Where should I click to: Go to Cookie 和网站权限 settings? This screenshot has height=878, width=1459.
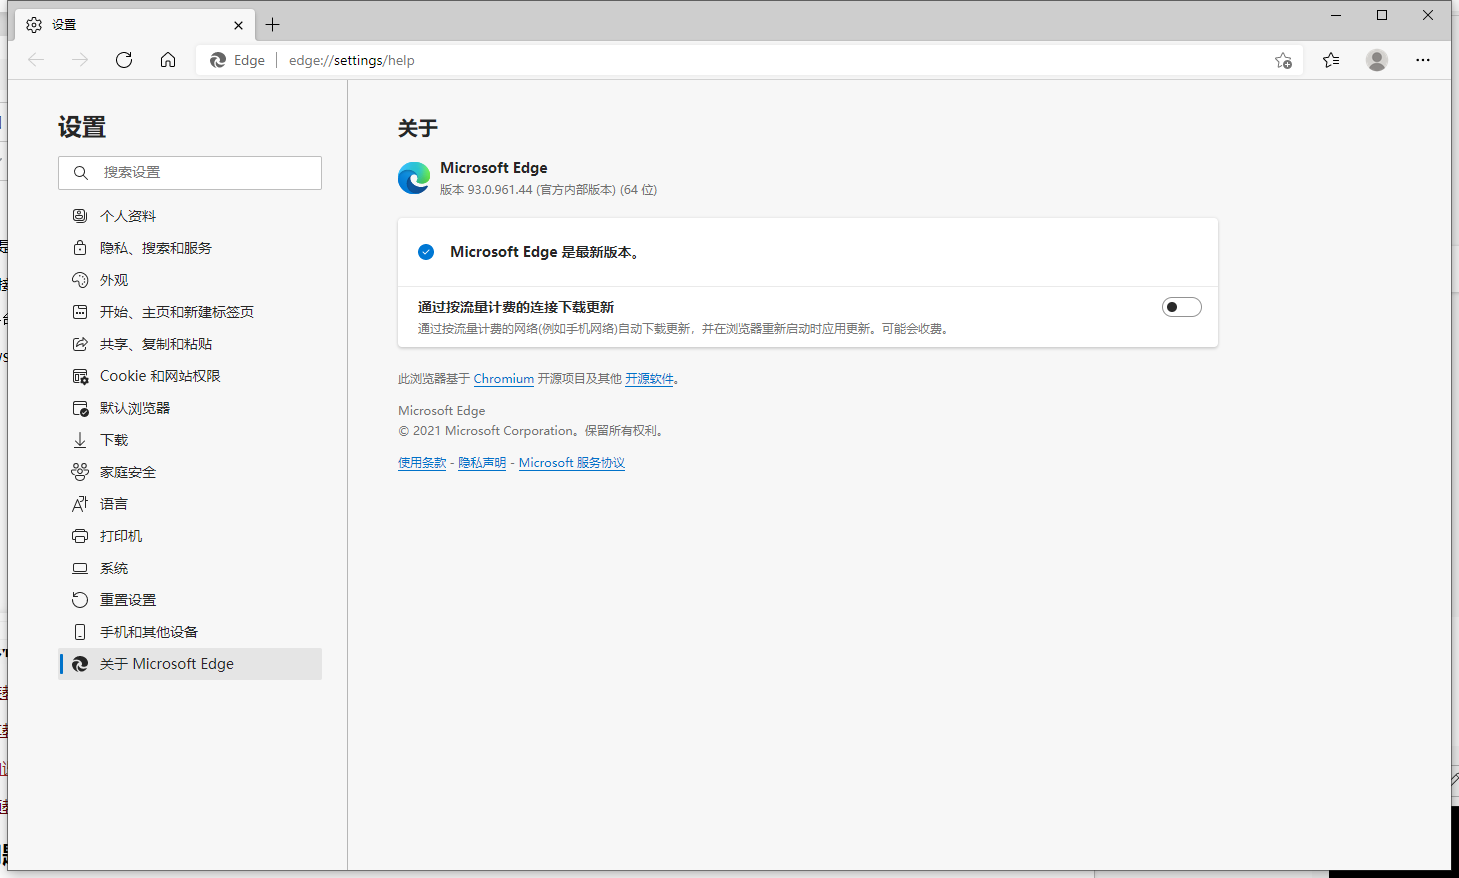click(160, 376)
